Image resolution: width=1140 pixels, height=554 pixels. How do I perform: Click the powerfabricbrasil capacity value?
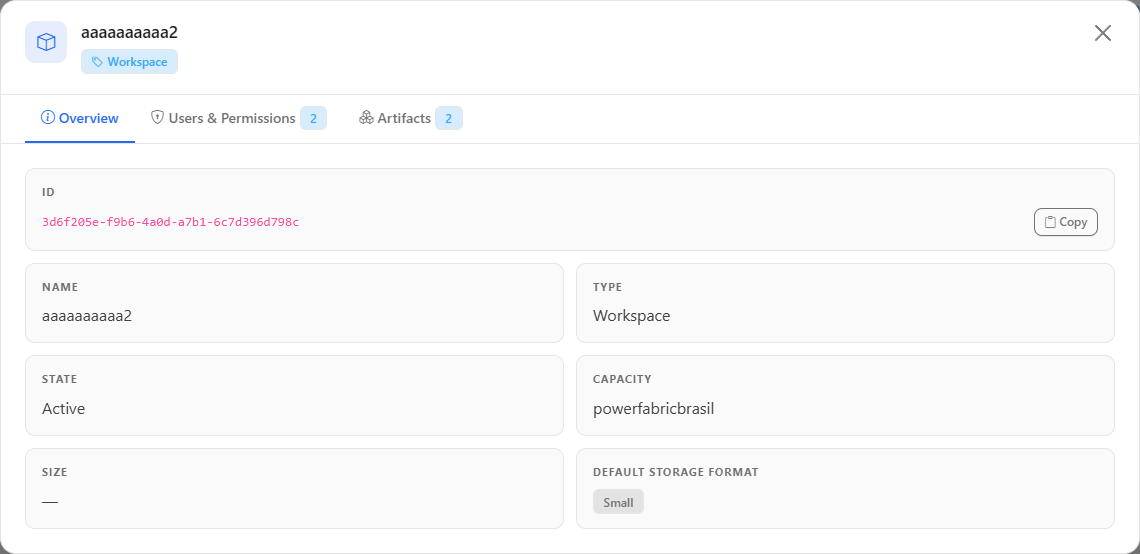click(x=654, y=409)
